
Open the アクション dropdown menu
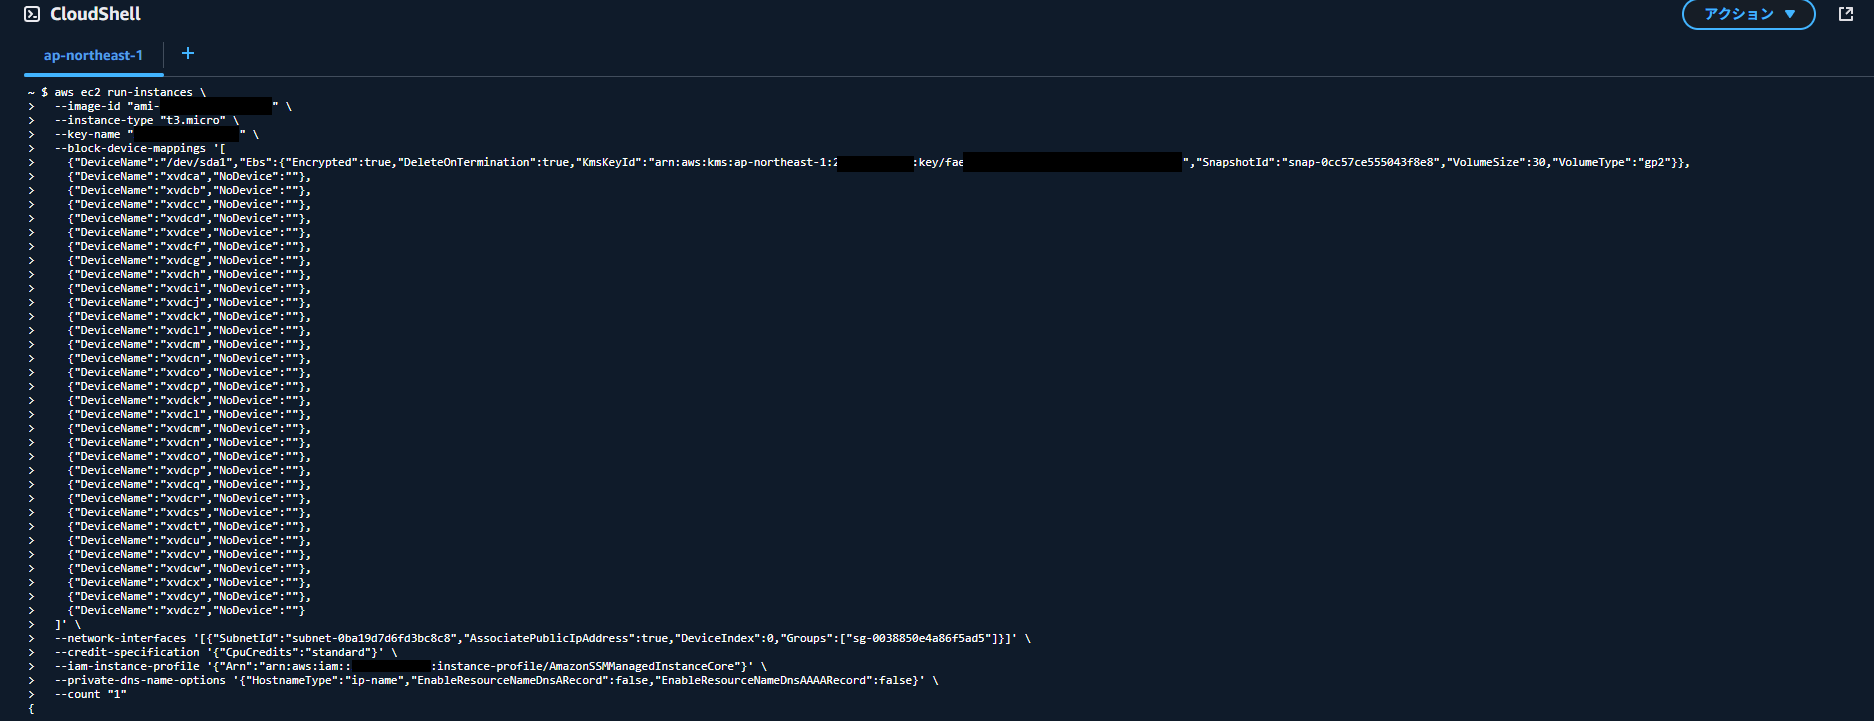coord(1748,14)
